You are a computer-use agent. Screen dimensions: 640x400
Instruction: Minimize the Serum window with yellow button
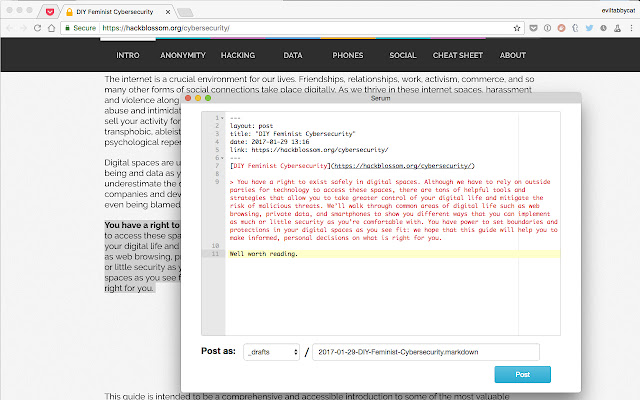click(198, 98)
